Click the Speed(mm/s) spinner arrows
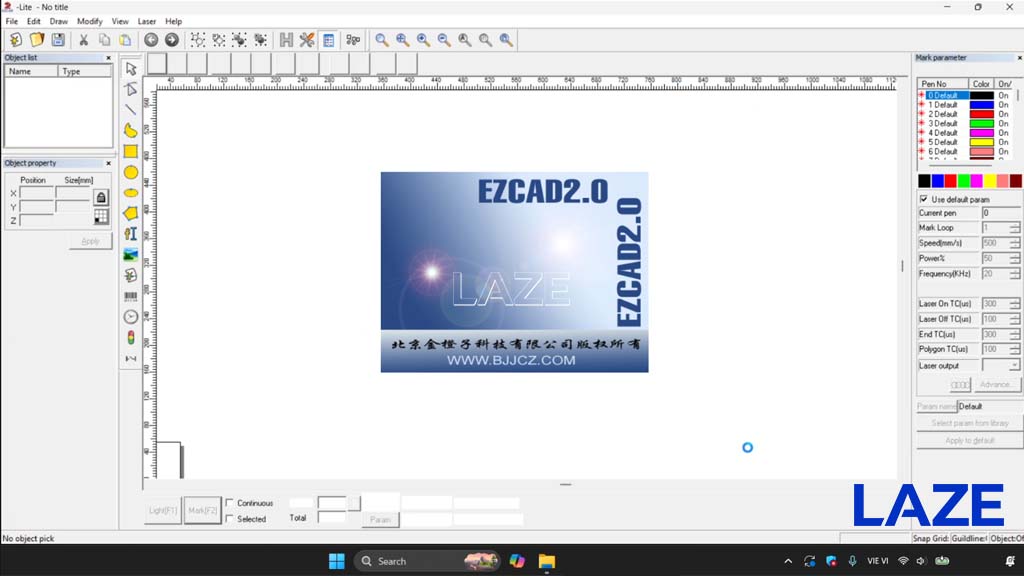This screenshot has width=1024, height=576. click(x=1014, y=243)
